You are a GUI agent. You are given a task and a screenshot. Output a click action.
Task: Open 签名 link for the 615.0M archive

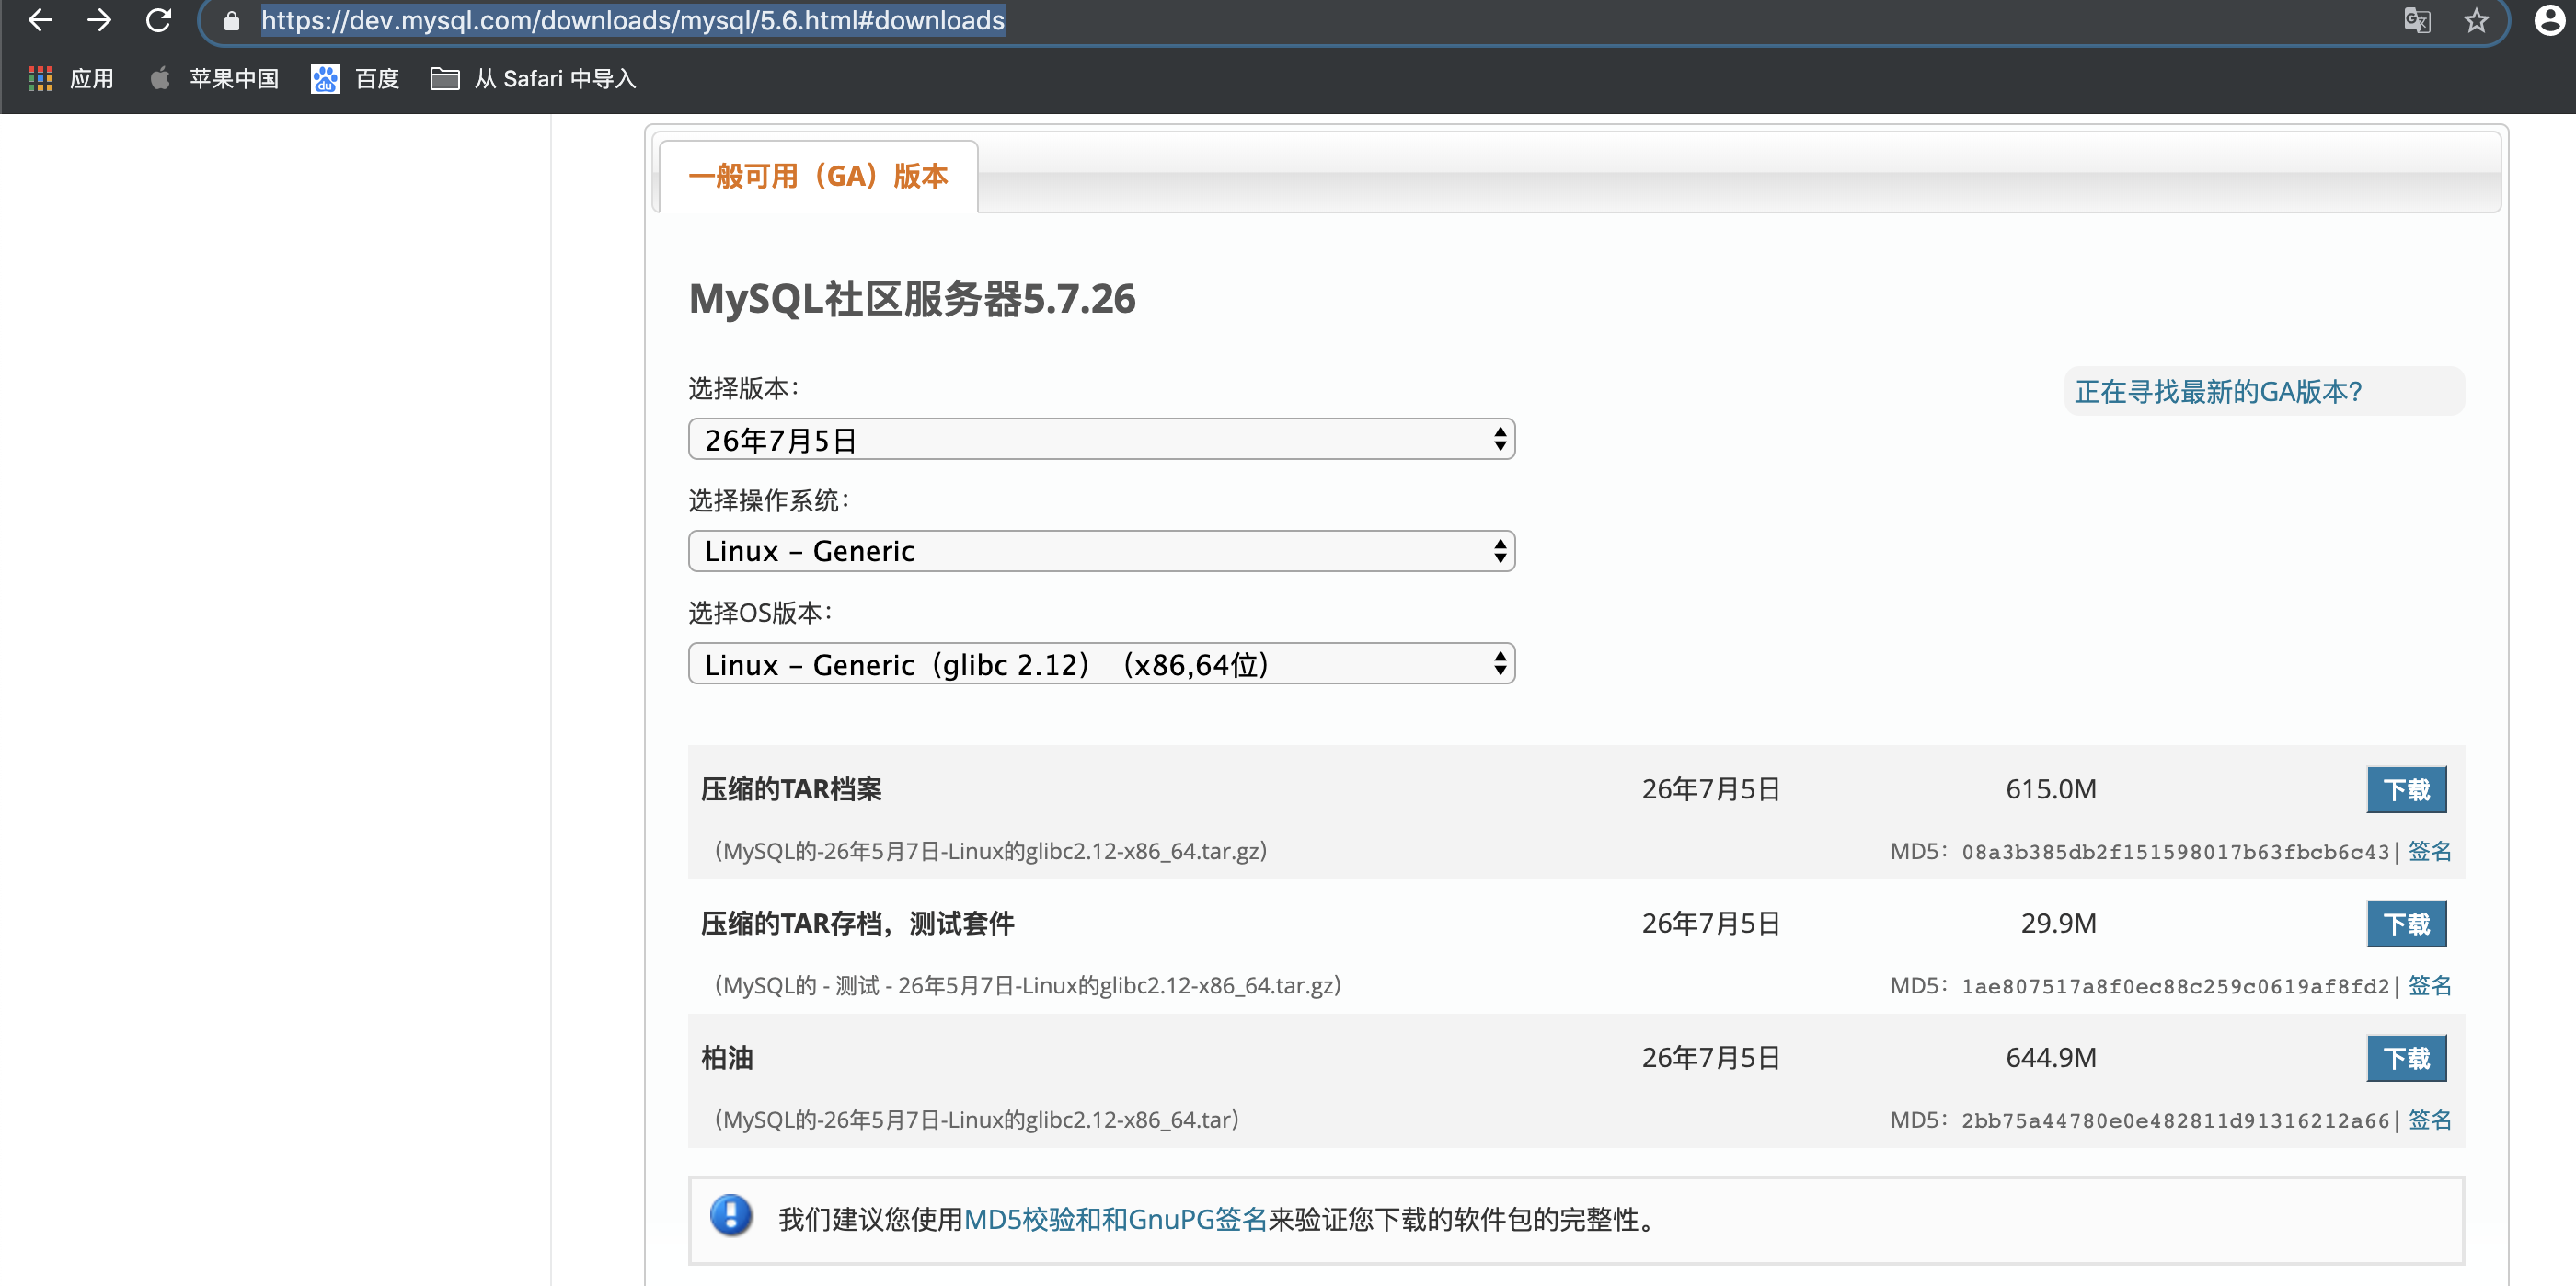pyautogui.click(x=2429, y=851)
